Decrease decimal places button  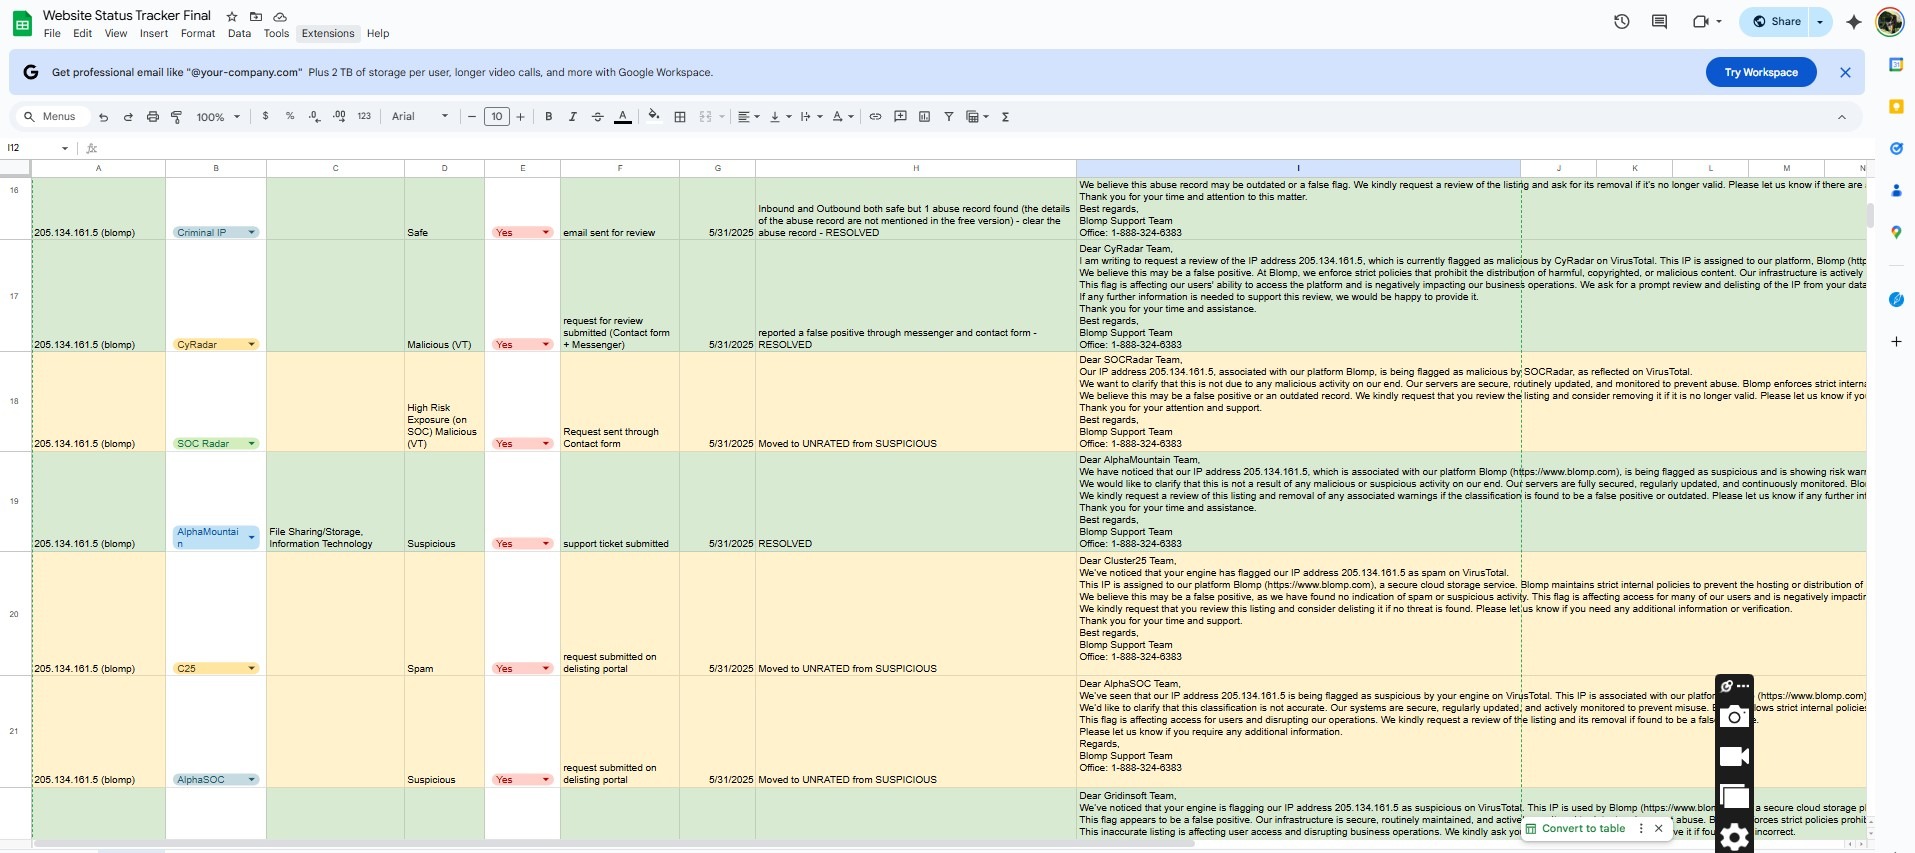(315, 116)
